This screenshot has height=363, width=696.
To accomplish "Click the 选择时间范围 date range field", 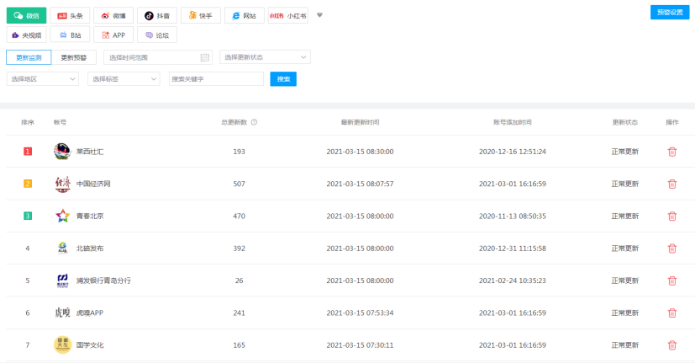I will (x=158, y=58).
